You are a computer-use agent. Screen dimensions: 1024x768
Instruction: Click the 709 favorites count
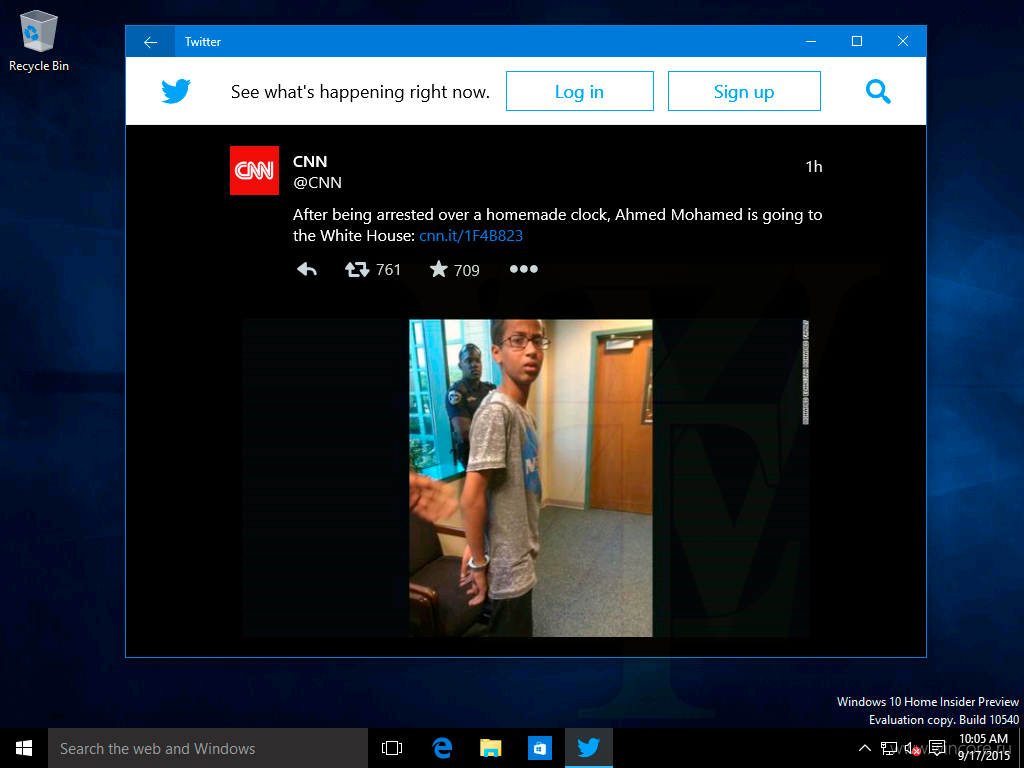pos(467,270)
